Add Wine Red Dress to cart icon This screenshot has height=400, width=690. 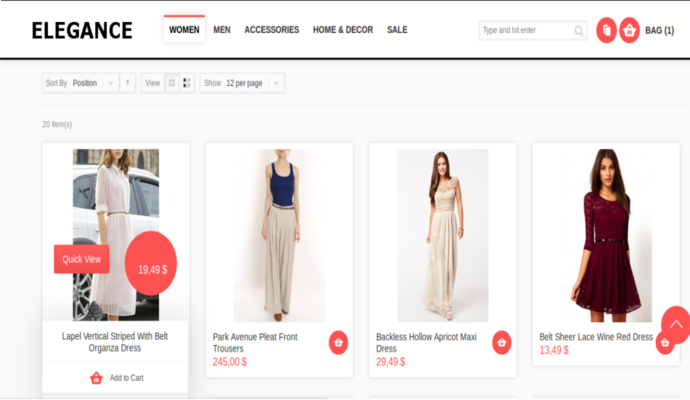665,342
